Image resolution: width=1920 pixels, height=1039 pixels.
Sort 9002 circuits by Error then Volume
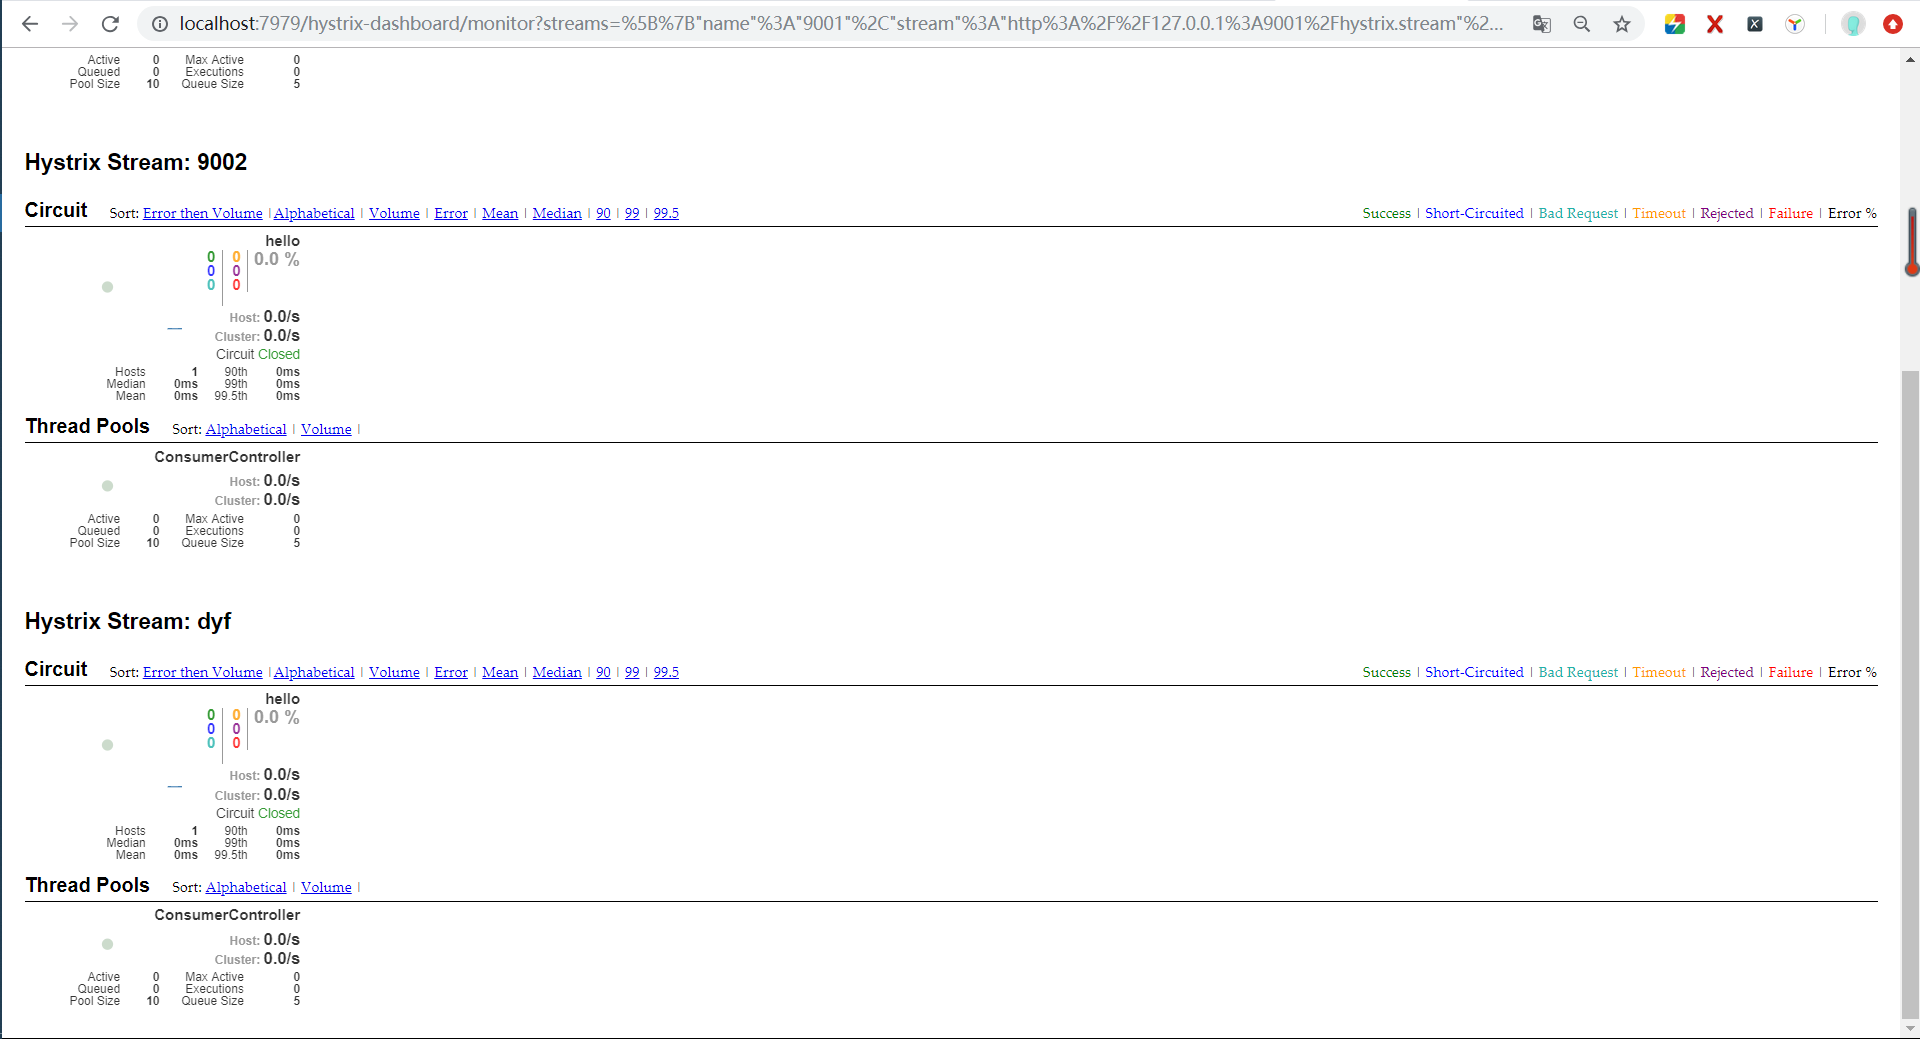(x=203, y=213)
